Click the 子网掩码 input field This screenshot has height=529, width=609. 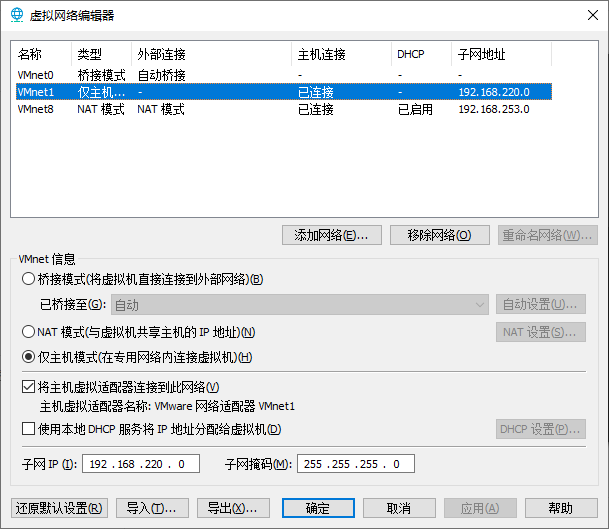356,464
